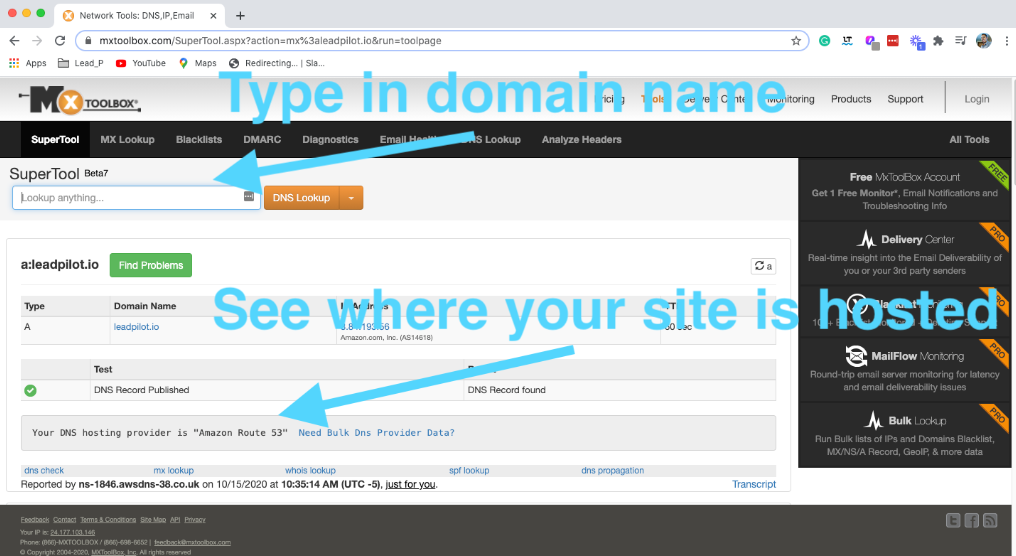
Task: View site info via the padlock icon
Action: 88,41
